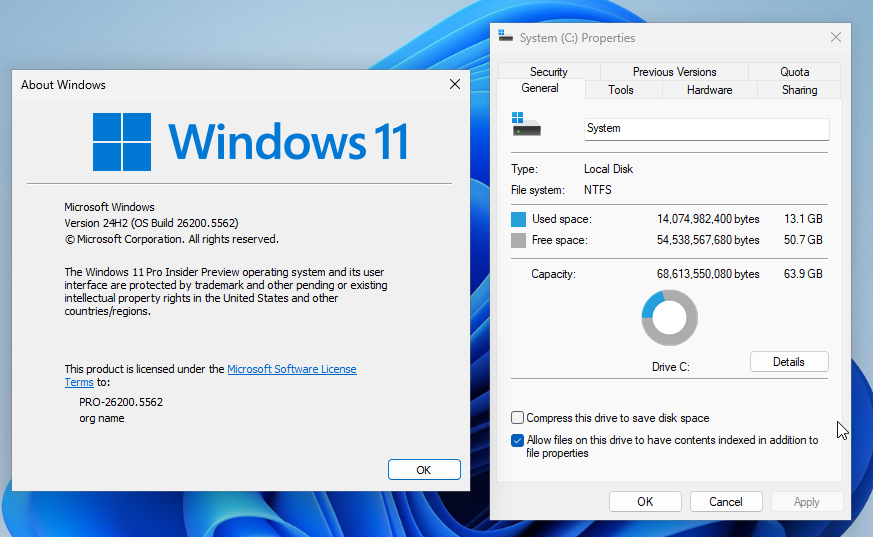Click the 'org name' text
The width and height of the screenshot is (873, 537).
pyautogui.click(x=101, y=418)
